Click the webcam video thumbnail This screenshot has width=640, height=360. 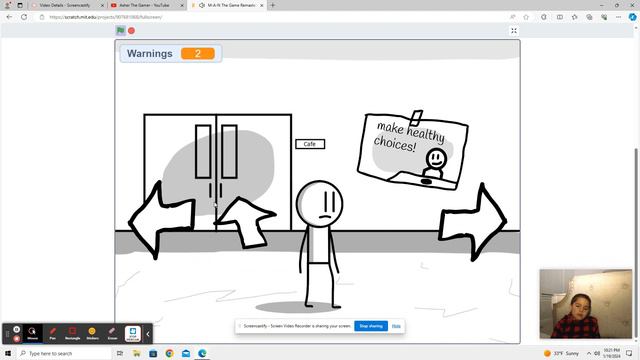(586, 304)
